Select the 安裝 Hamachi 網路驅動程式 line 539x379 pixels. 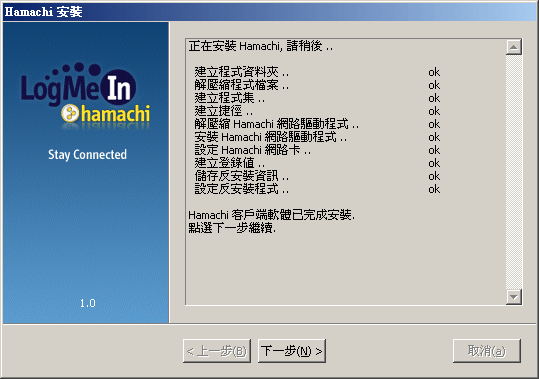coord(271,137)
